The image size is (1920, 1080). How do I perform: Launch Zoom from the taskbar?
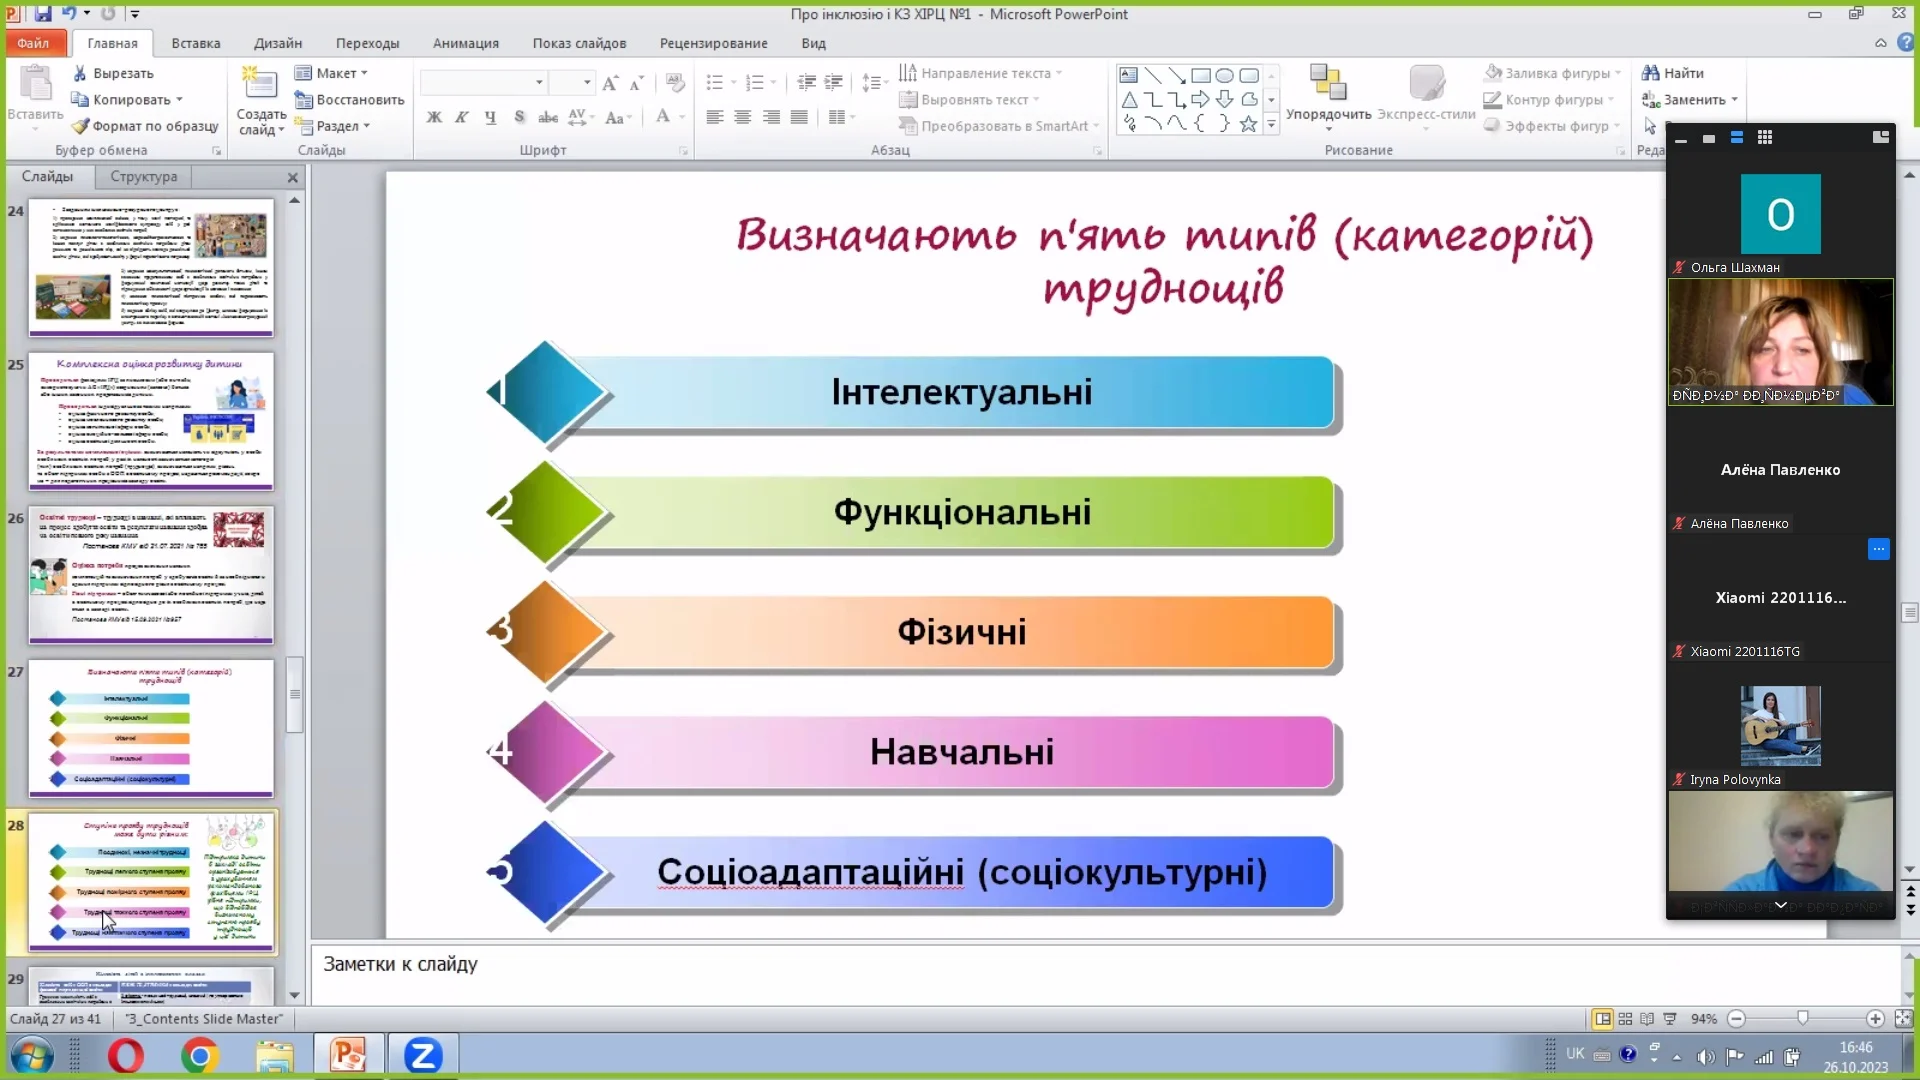click(x=422, y=1055)
